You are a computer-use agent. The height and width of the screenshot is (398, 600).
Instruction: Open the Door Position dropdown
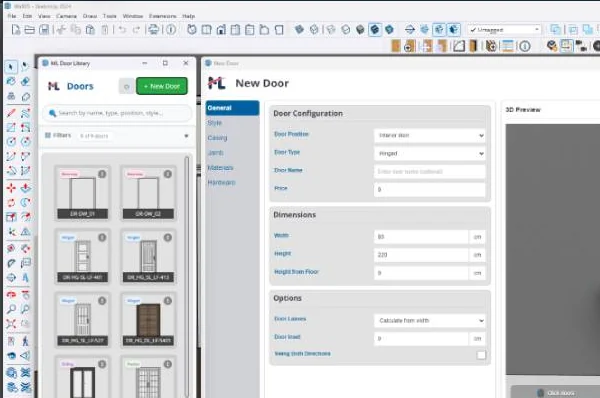coord(430,135)
